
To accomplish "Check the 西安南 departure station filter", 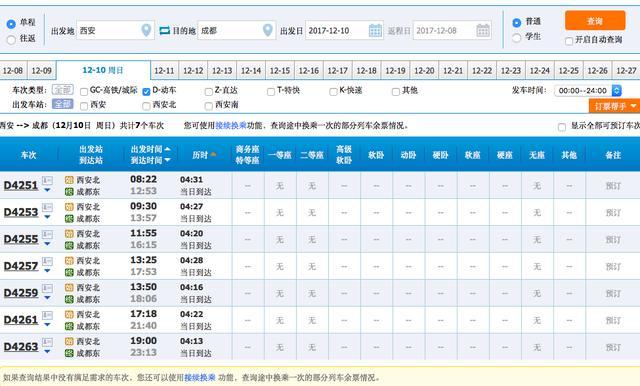I will [209, 106].
